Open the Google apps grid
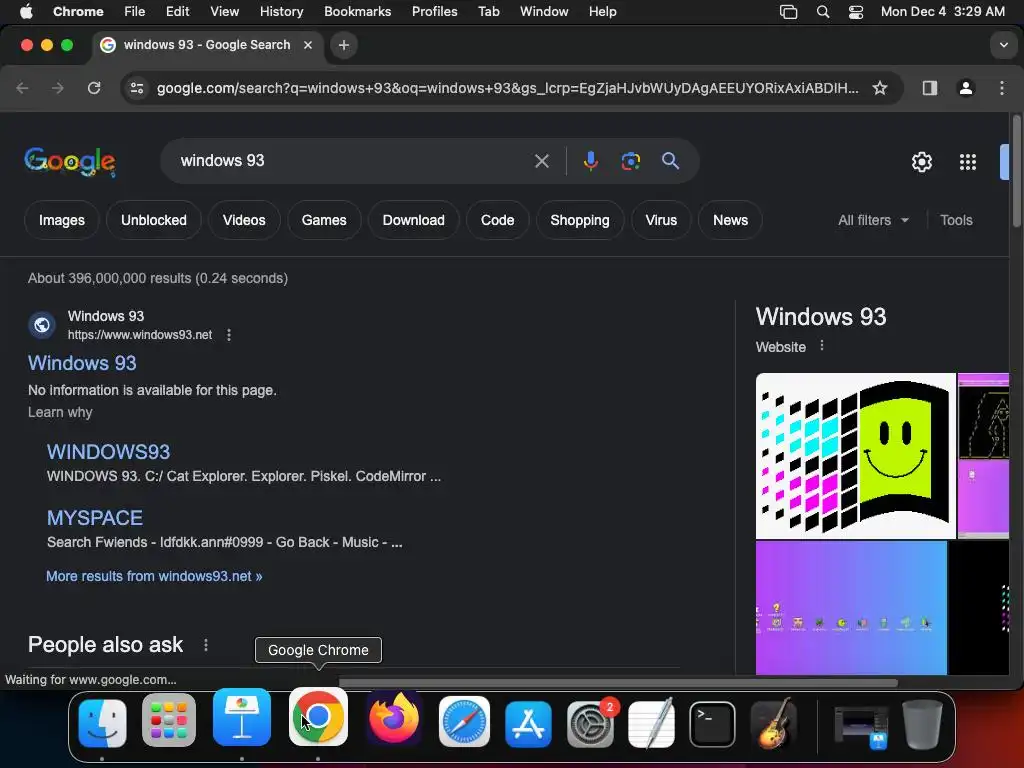This screenshot has height=768, width=1024. click(x=968, y=162)
